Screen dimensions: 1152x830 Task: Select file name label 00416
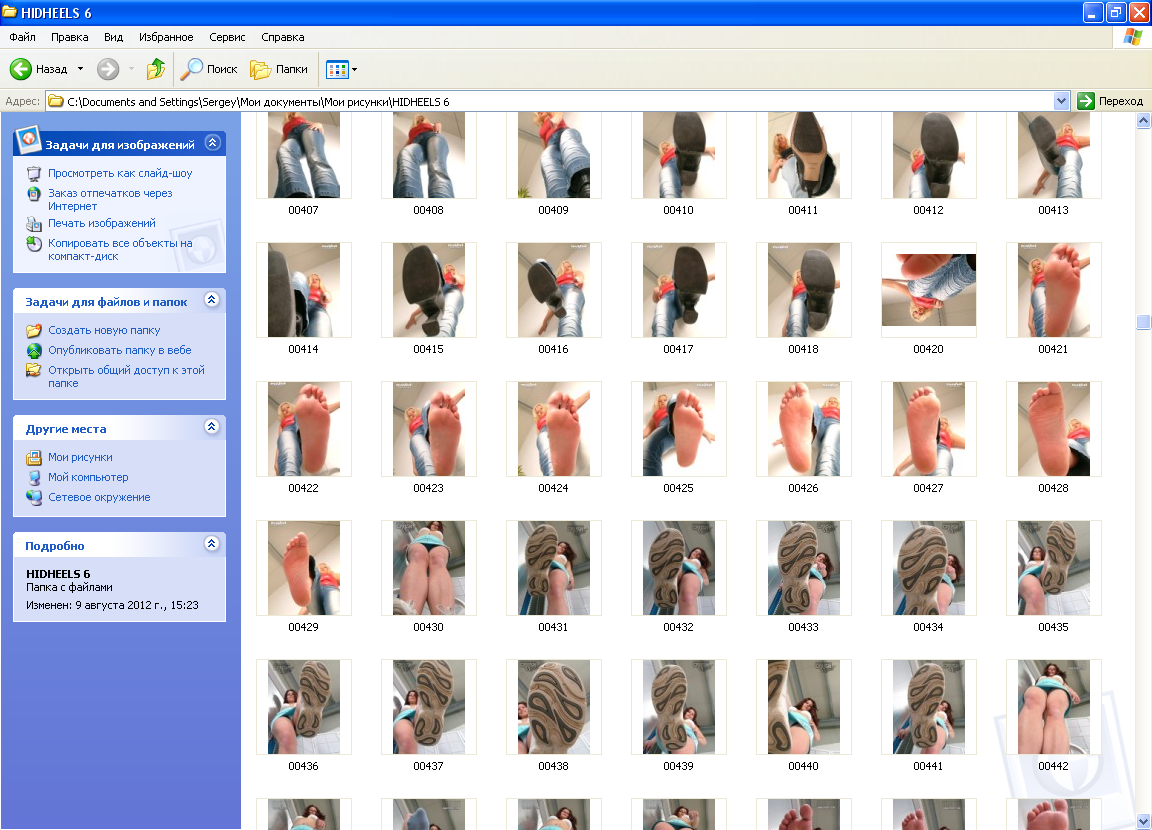click(553, 349)
